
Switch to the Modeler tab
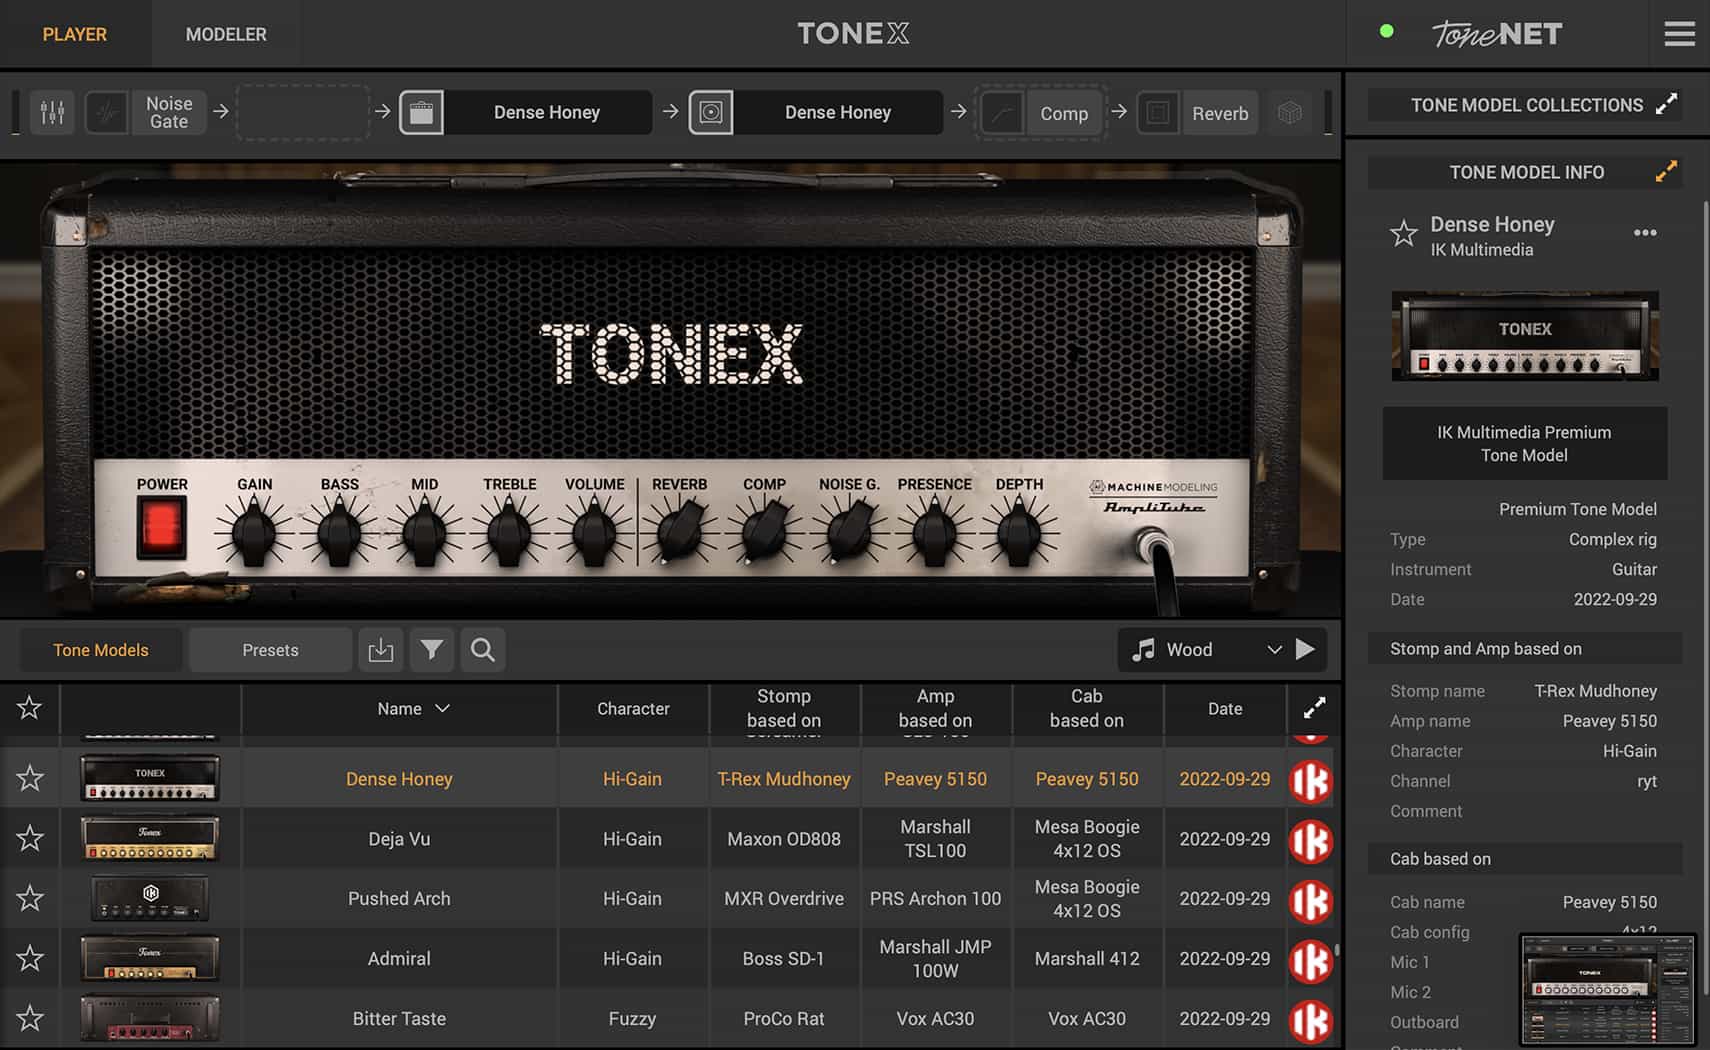[x=226, y=33]
